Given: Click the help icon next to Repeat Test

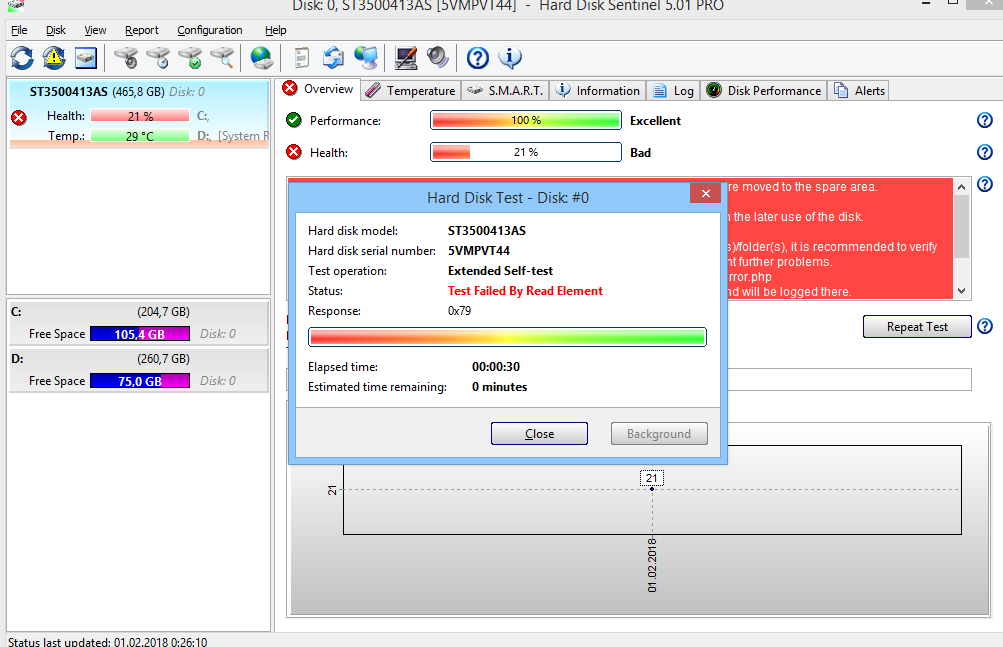Looking at the screenshot, I should pyautogui.click(x=985, y=326).
